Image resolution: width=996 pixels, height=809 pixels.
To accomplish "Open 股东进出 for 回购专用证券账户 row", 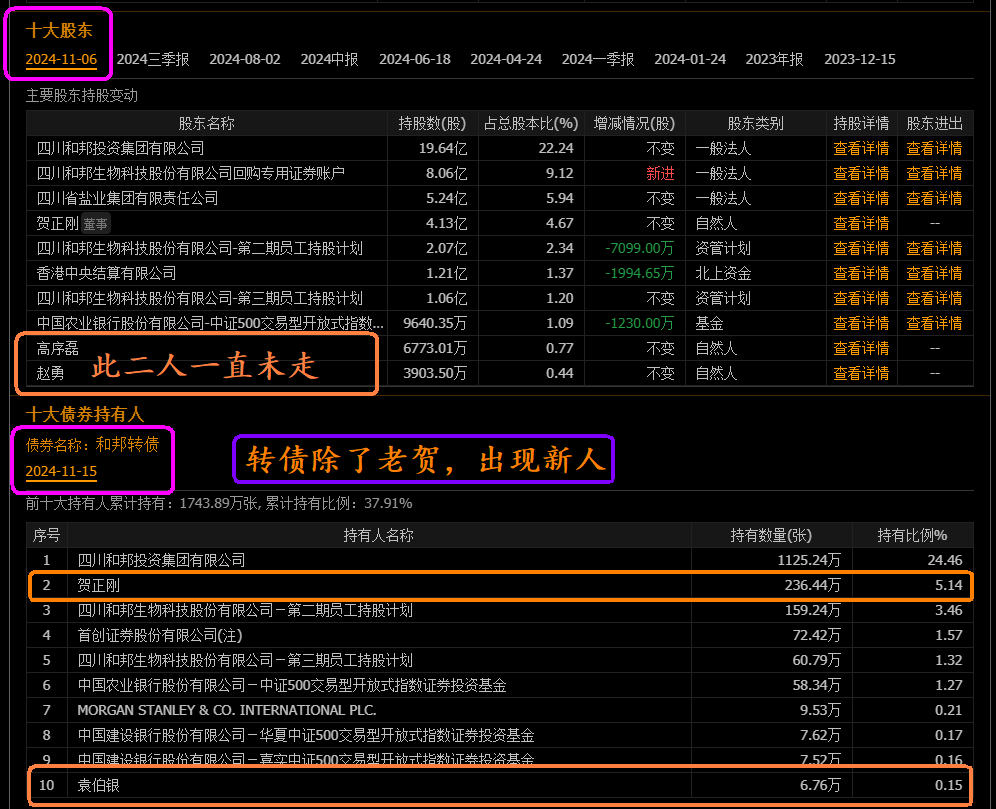I will [934, 173].
